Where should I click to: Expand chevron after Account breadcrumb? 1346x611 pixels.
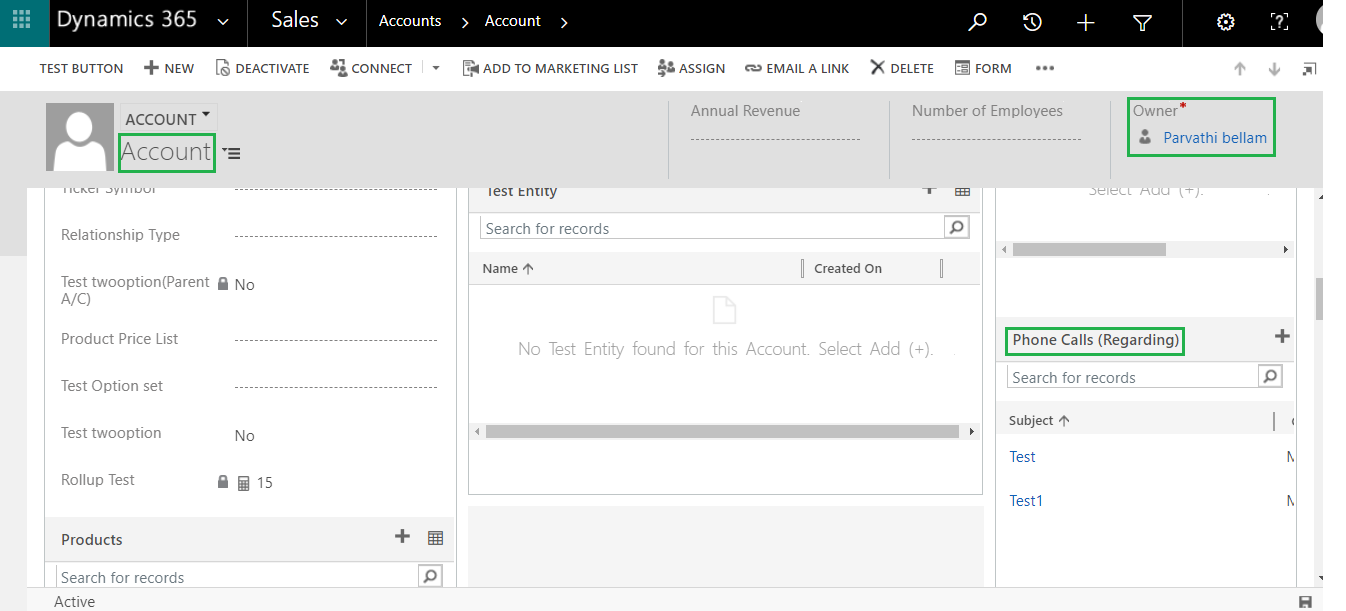click(x=565, y=22)
